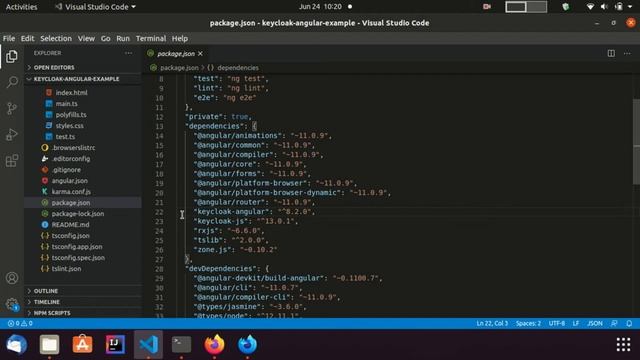This screenshot has height=360, width=640.
Task: Open editor More Actions ellipsis
Action: click(x=627, y=53)
